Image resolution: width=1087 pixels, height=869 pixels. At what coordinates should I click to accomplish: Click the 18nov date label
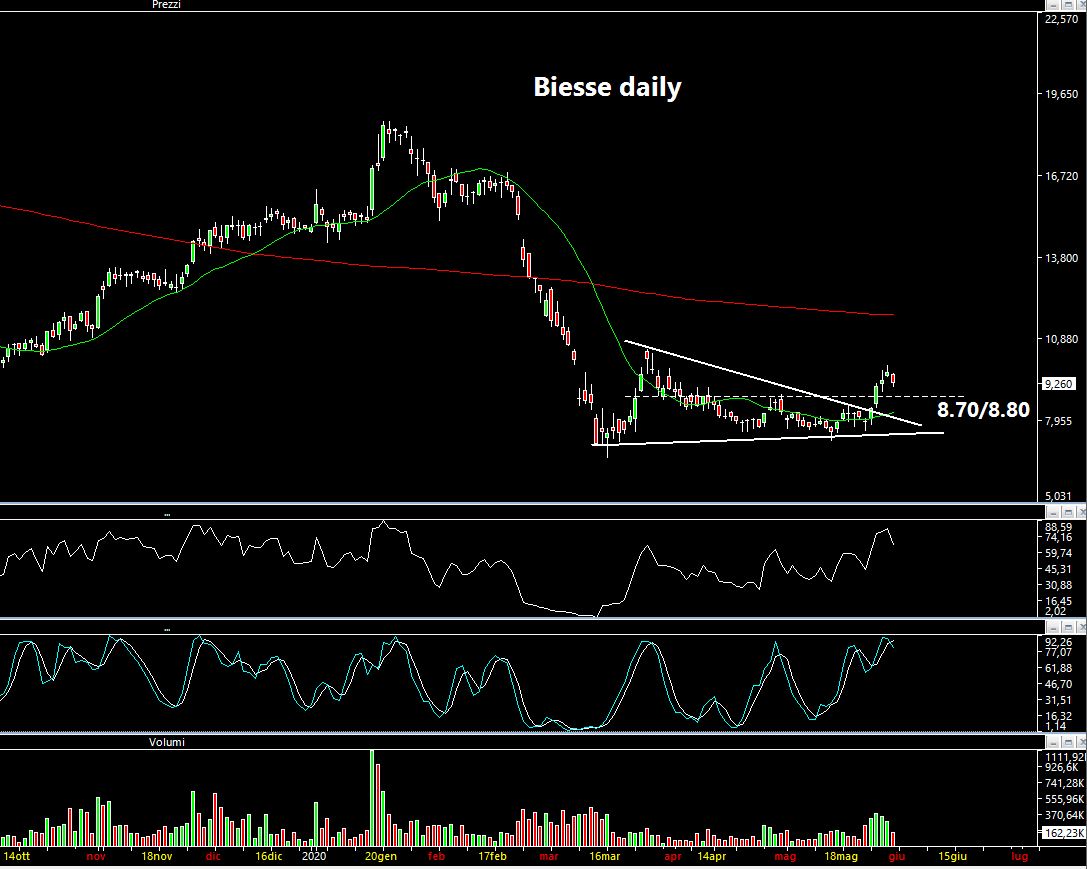pyautogui.click(x=156, y=856)
